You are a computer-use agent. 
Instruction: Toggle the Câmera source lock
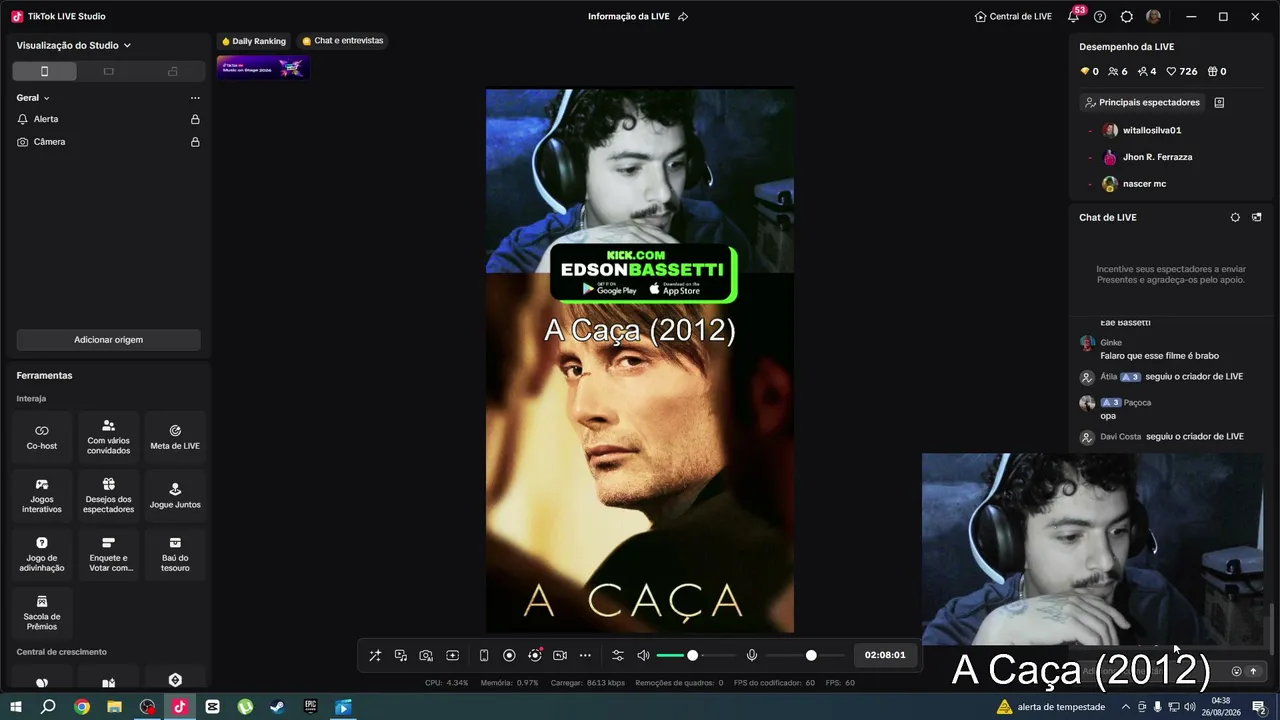(x=195, y=142)
